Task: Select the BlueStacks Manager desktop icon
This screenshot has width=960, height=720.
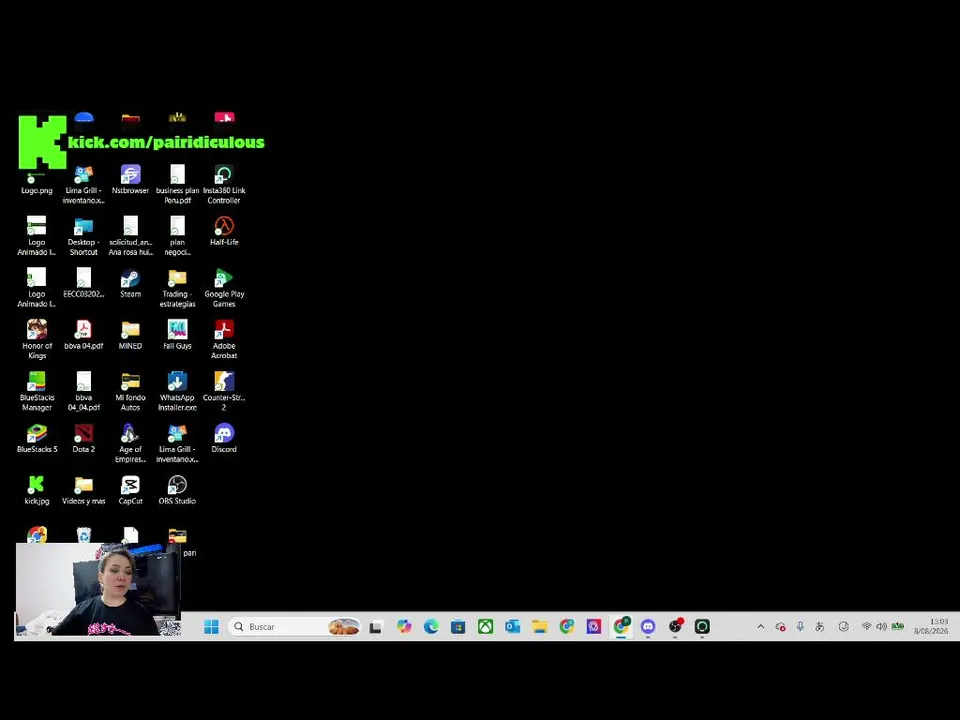Action: pos(37,391)
